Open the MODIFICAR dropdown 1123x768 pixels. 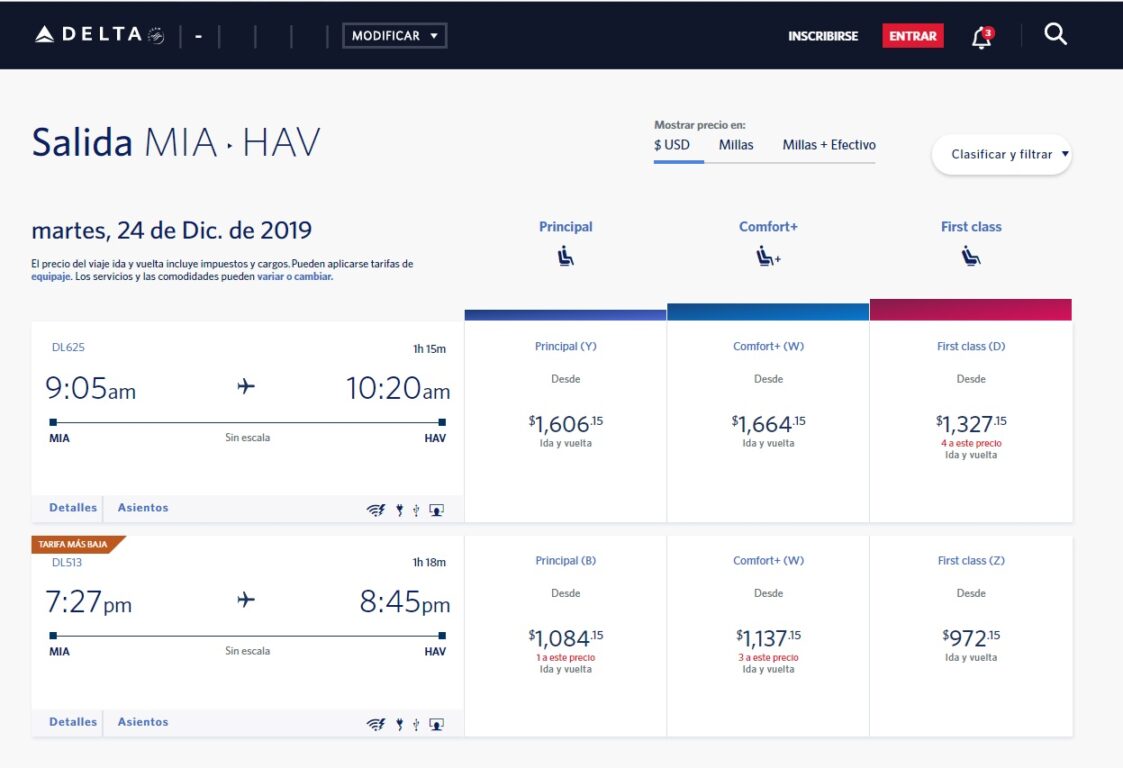395,36
